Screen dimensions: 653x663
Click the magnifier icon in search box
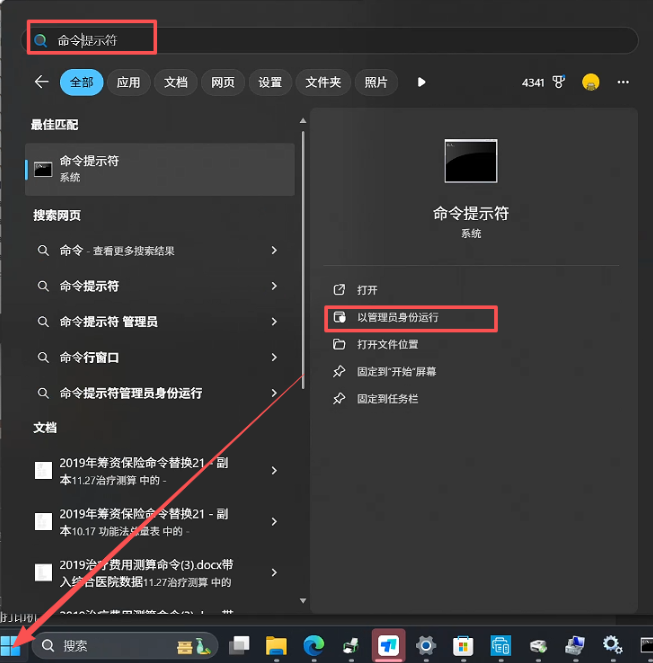(41, 41)
